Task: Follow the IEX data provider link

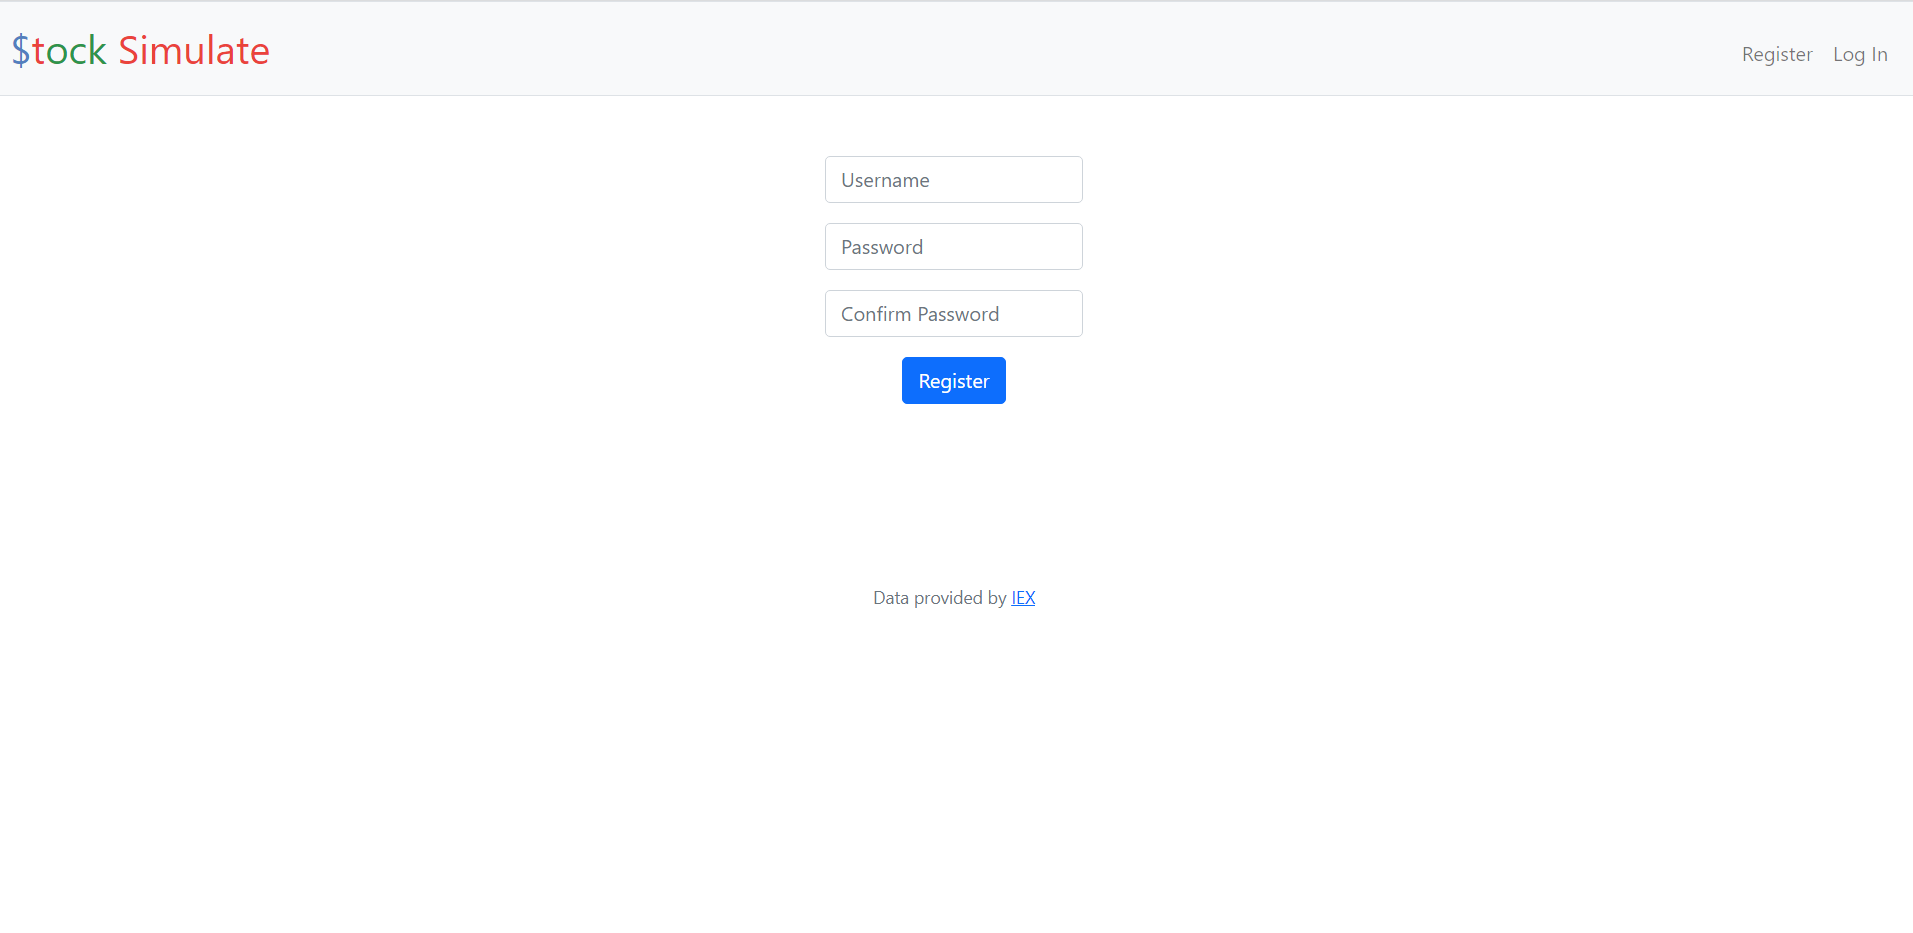Action: click(1023, 598)
